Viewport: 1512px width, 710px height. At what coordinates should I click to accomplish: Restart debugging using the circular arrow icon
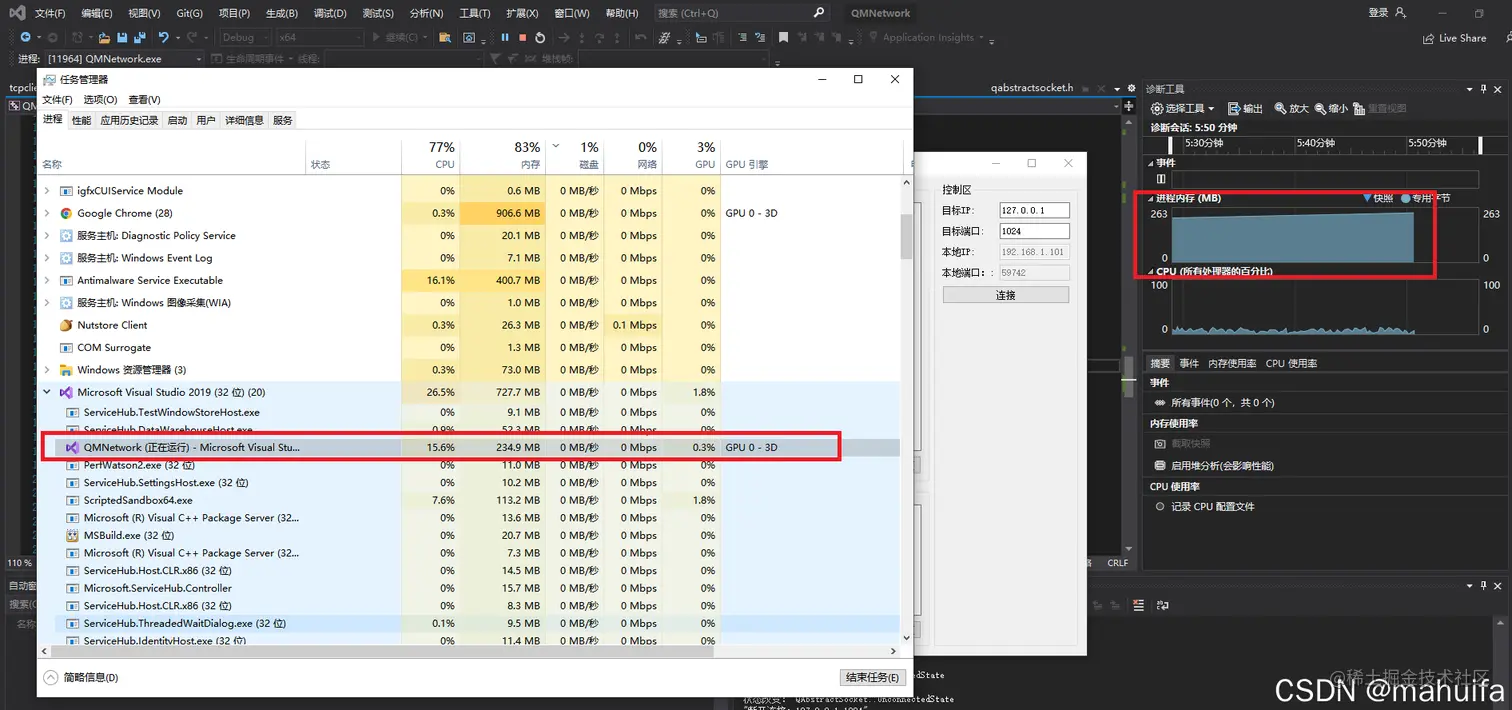coord(540,38)
